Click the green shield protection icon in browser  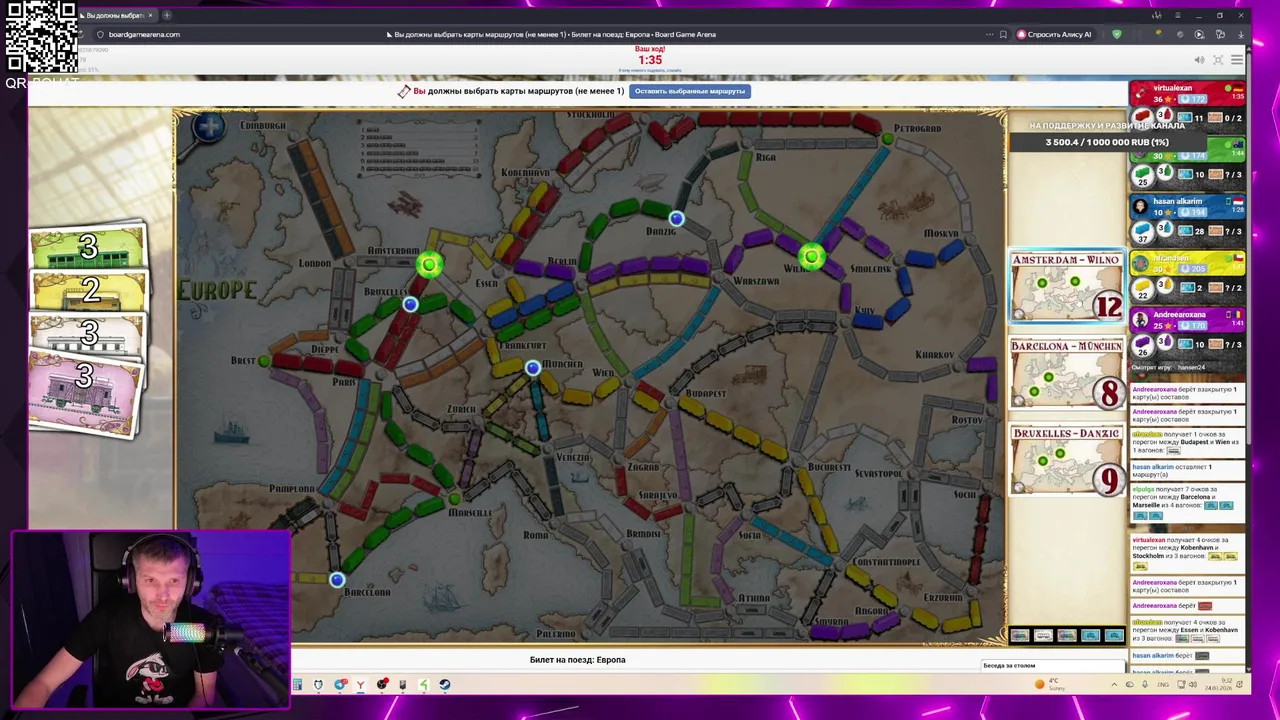click(1117, 34)
